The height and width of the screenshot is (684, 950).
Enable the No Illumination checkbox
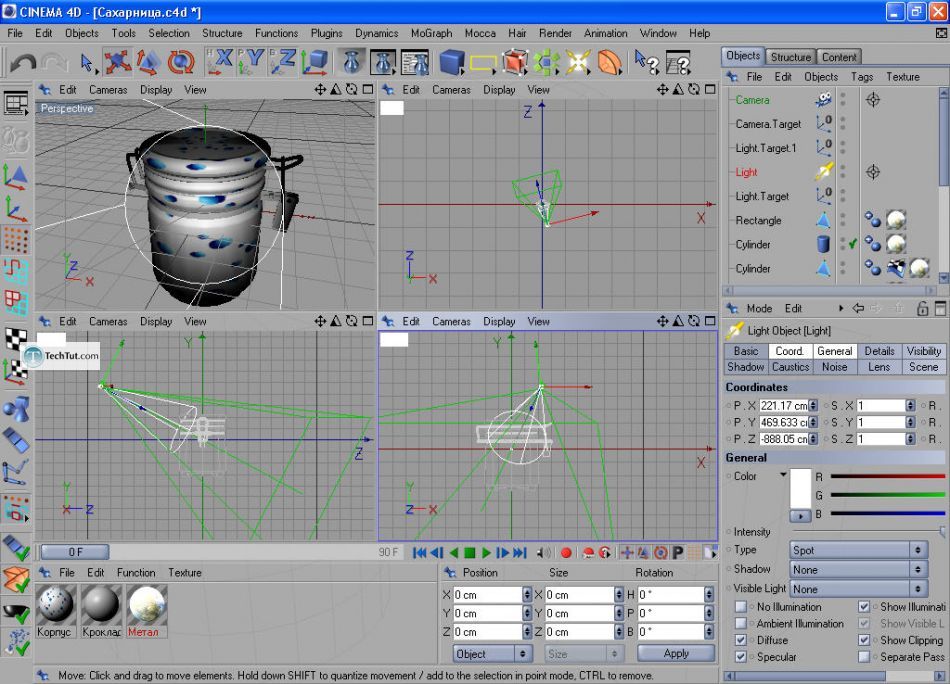coord(741,607)
